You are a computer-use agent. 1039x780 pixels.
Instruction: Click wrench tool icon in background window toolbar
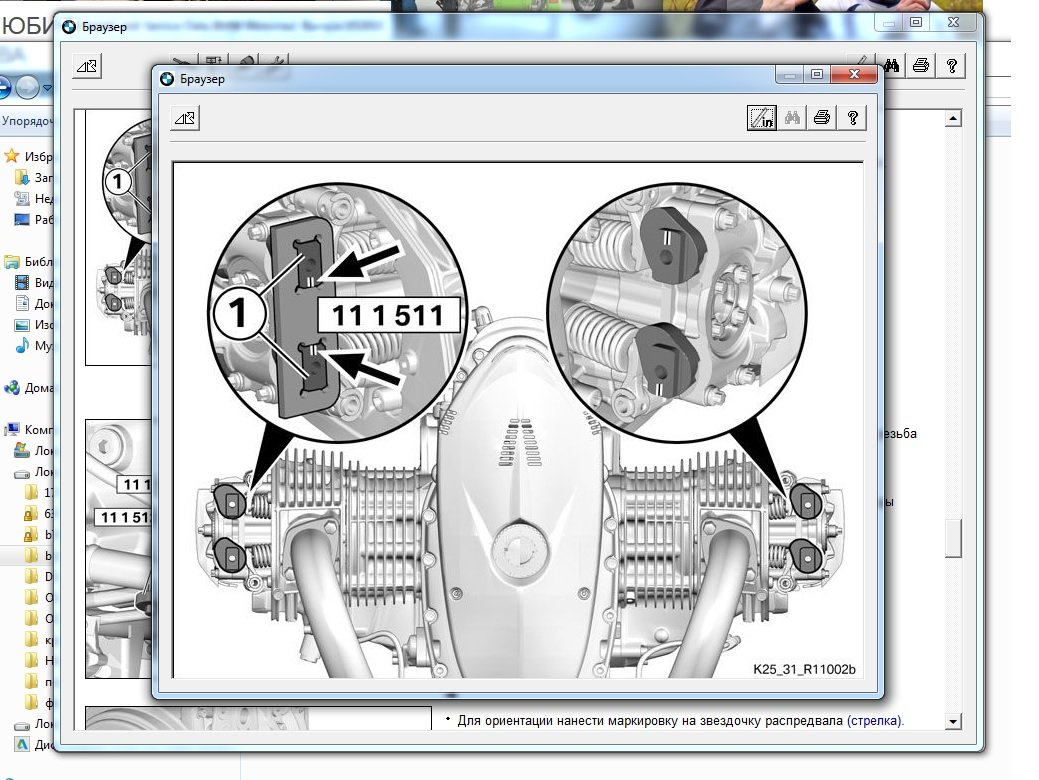coord(277,64)
